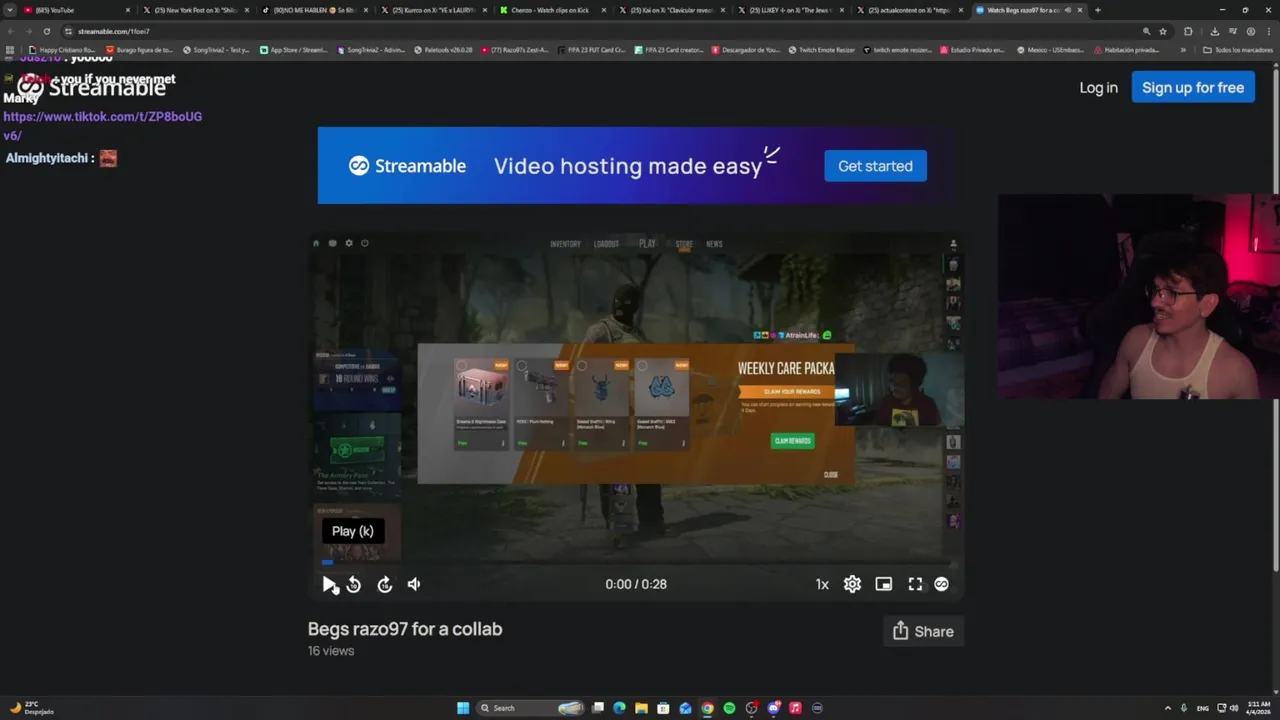Reload the current page
The height and width of the screenshot is (720, 1280).
click(46, 31)
